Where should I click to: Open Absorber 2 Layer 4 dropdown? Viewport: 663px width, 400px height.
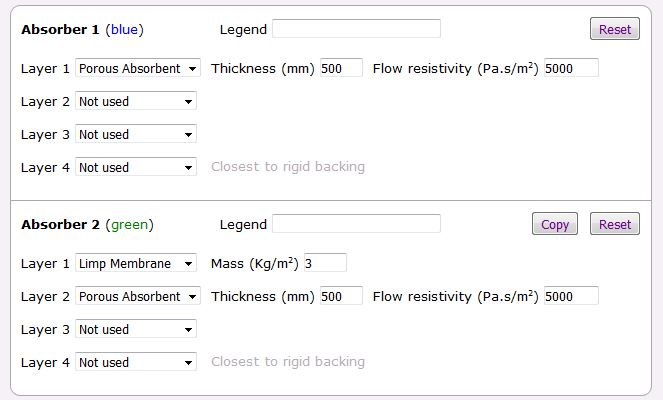[136, 362]
